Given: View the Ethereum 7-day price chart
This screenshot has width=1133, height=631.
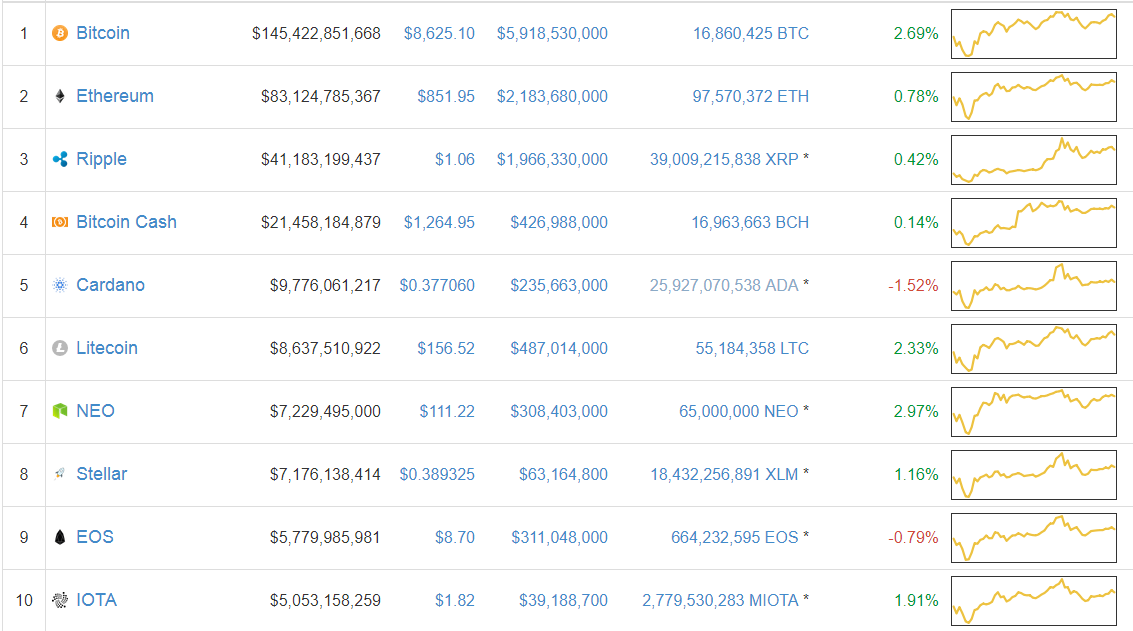Looking at the screenshot, I should [x=1033, y=96].
